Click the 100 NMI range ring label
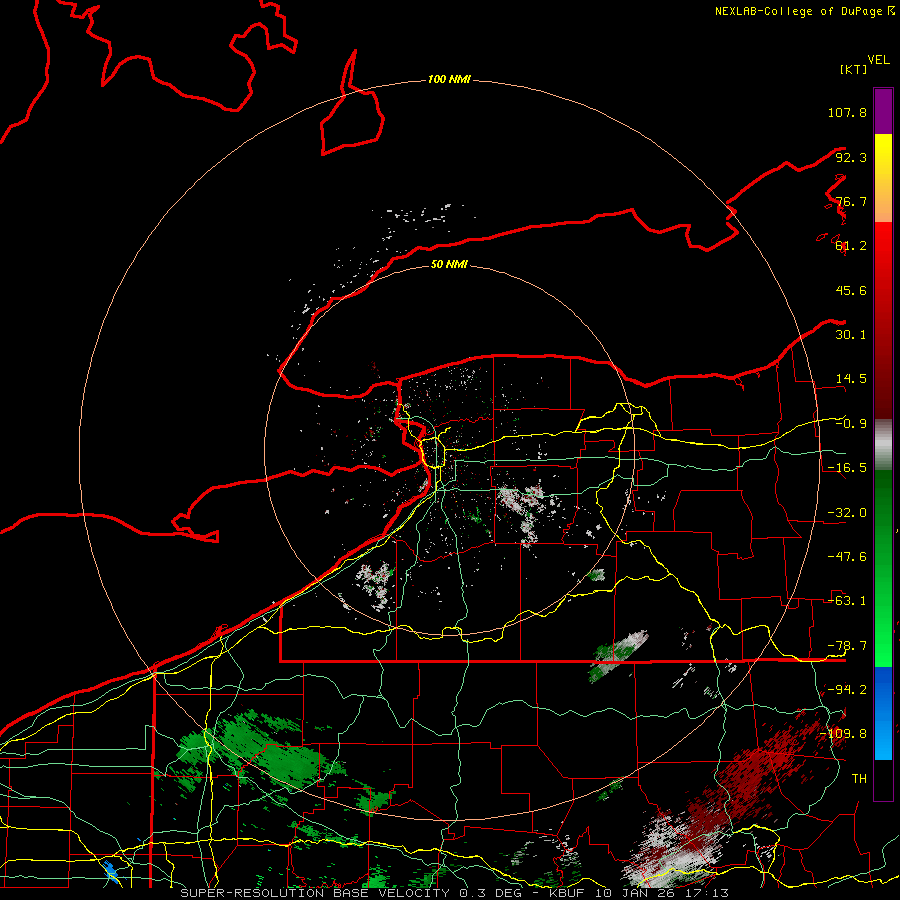The width and height of the screenshot is (900, 900). click(449, 79)
